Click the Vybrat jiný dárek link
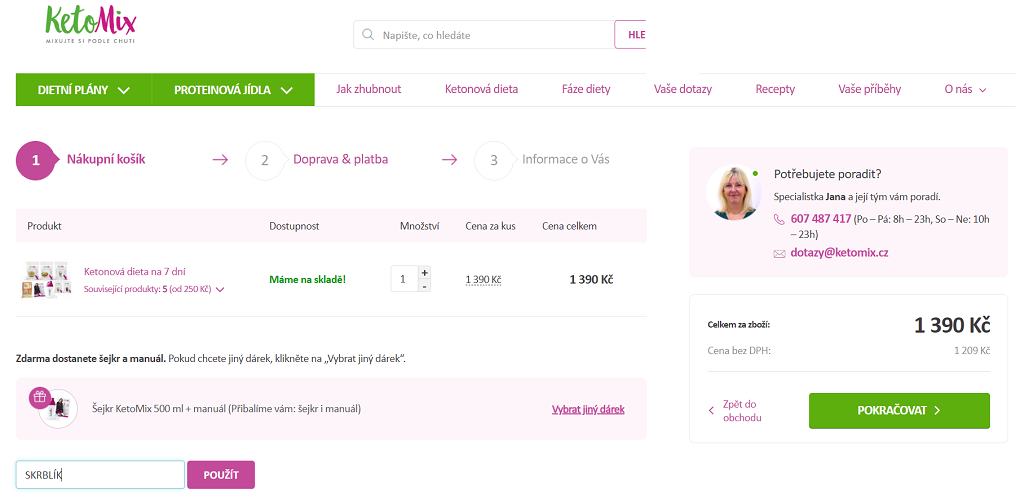 [588, 410]
